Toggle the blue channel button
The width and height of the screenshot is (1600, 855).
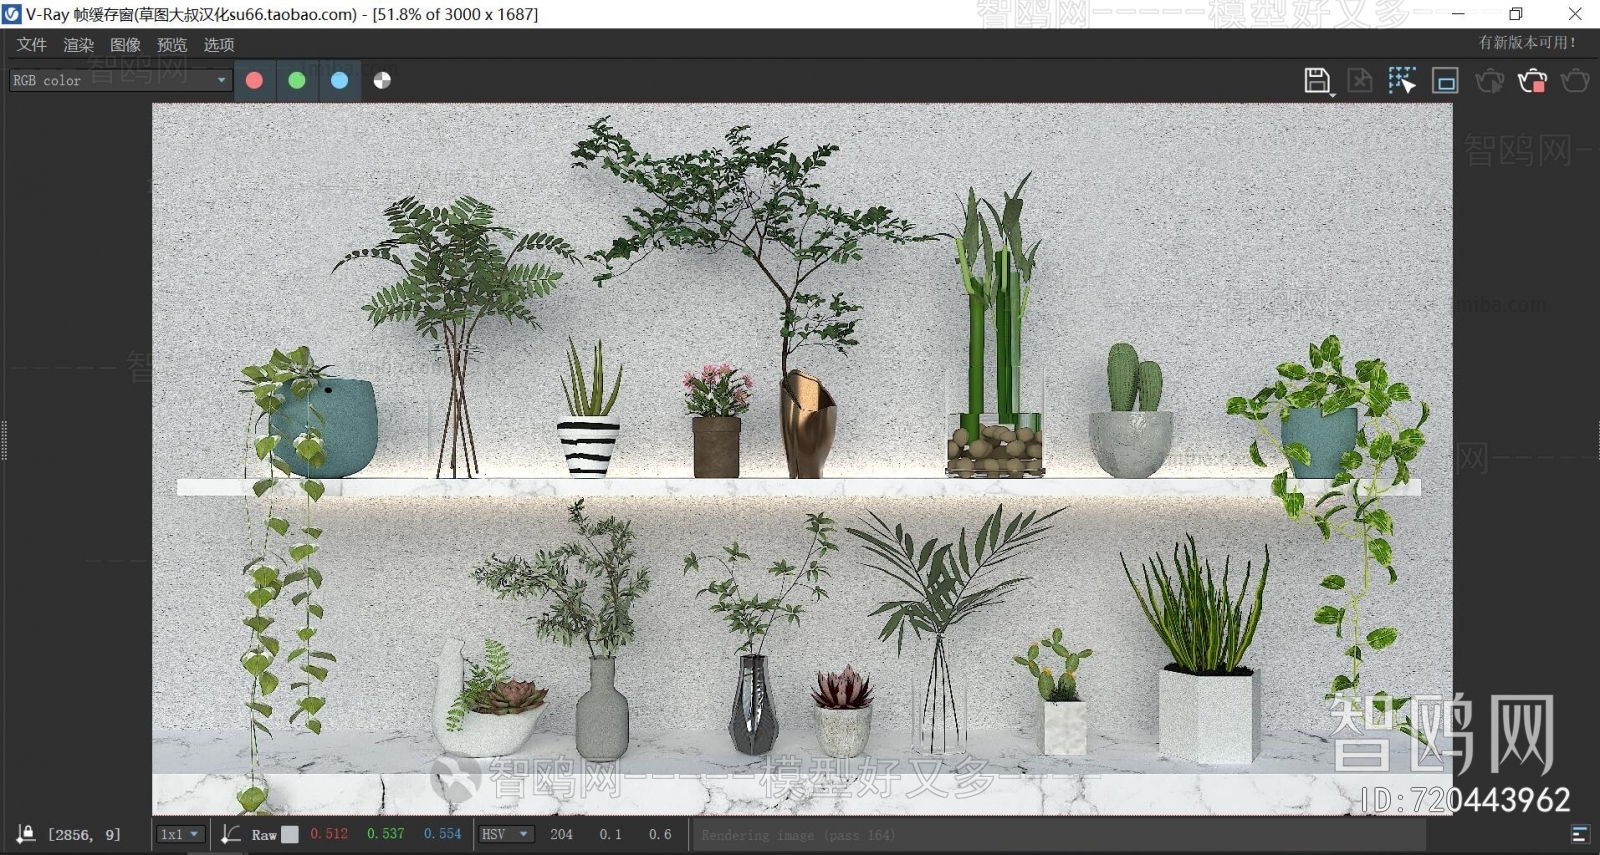pos(340,81)
